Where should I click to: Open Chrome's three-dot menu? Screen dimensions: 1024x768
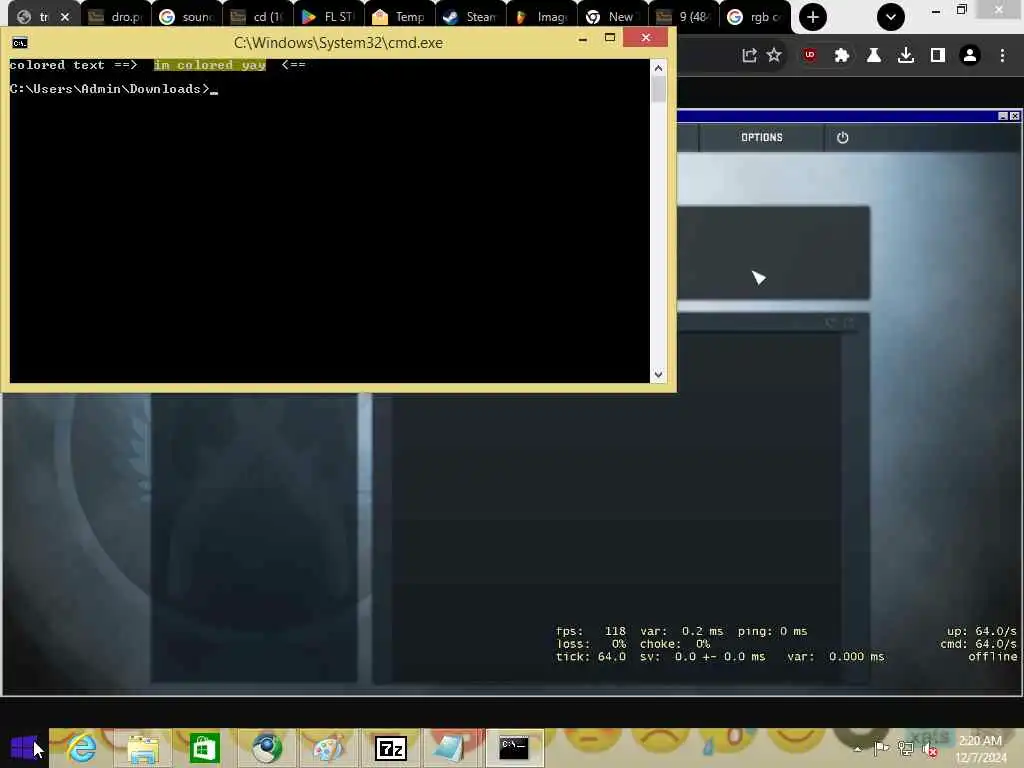click(x=1002, y=56)
